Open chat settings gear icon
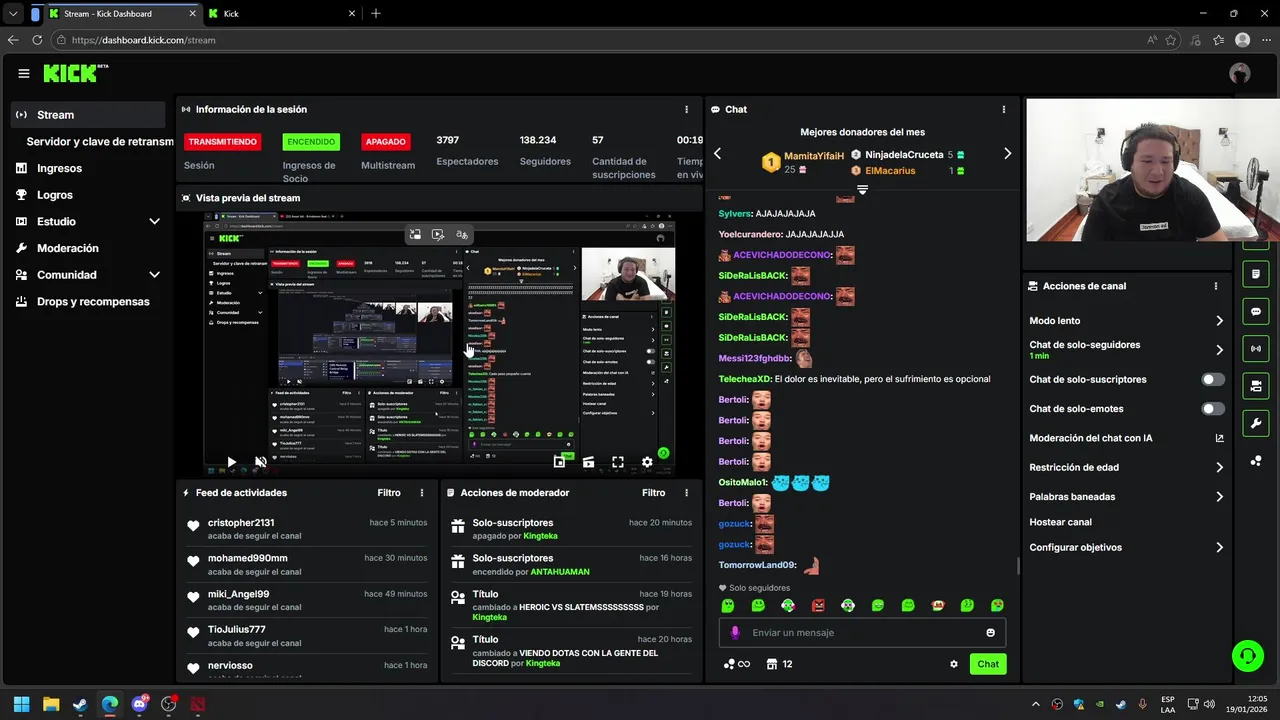The height and width of the screenshot is (720, 1280). [954, 664]
